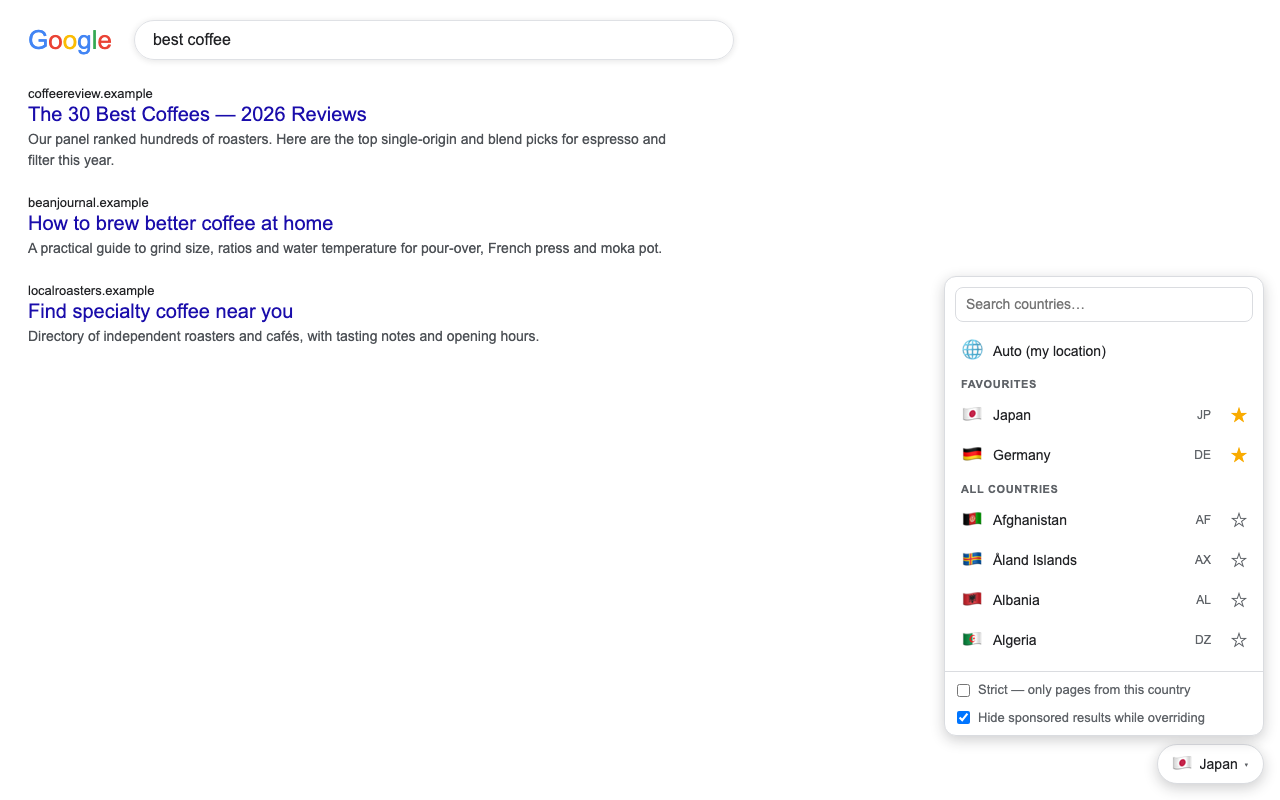Click the FAVOURITES section heading
Image resolution: width=1280 pixels, height=800 pixels.
(998, 384)
